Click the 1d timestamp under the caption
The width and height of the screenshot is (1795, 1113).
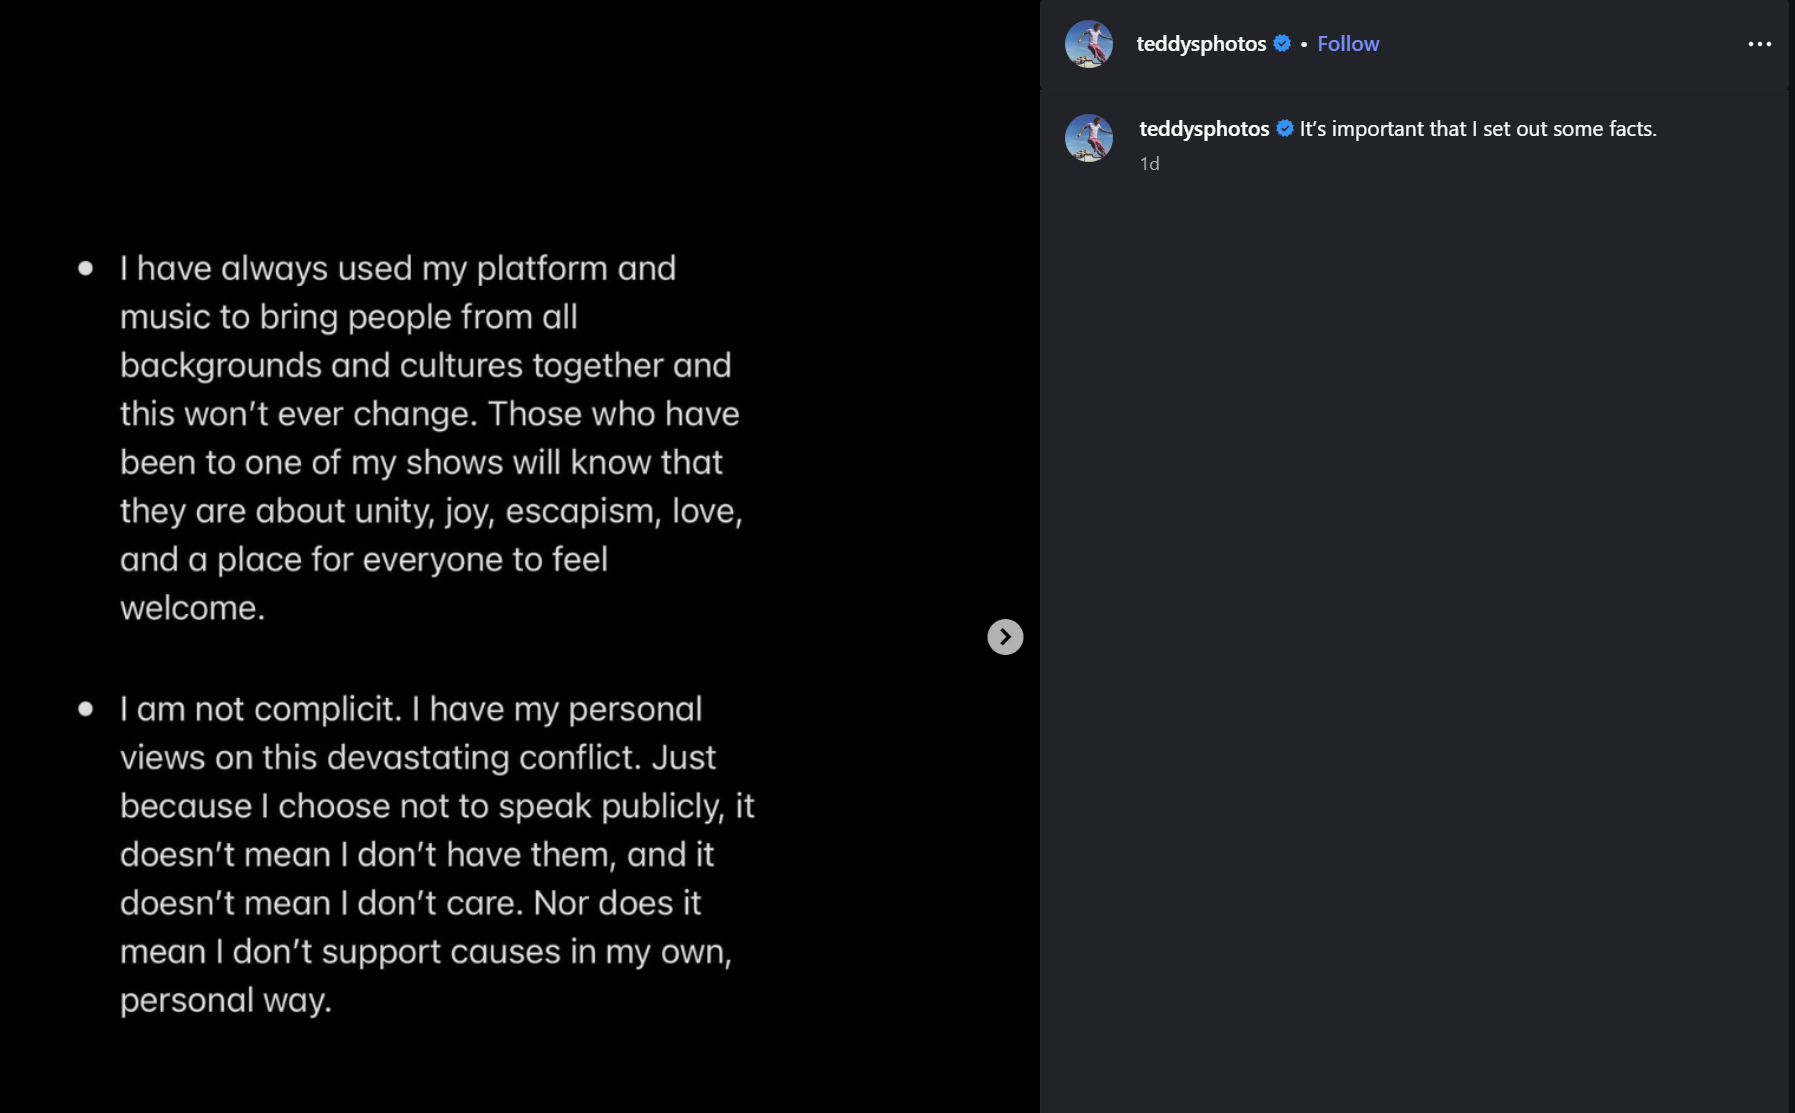(x=1149, y=164)
